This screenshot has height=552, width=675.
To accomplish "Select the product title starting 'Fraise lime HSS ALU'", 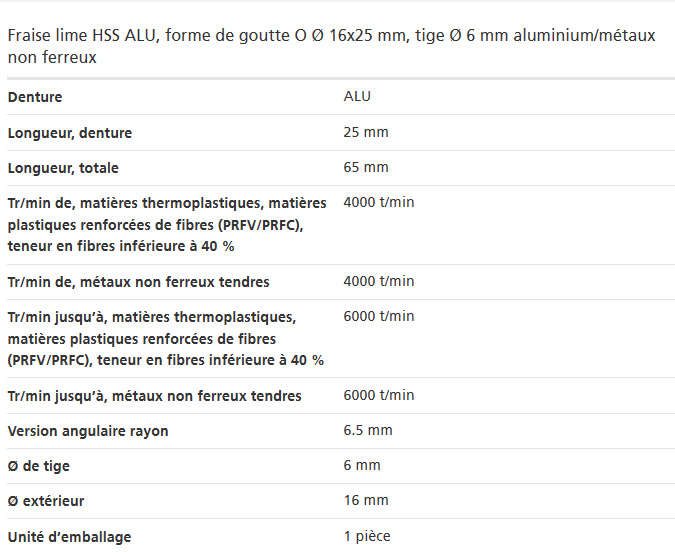I will [x=331, y=46].
